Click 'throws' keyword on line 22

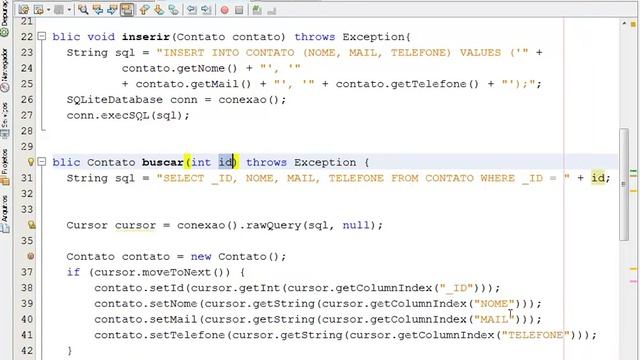click(315, 37)
